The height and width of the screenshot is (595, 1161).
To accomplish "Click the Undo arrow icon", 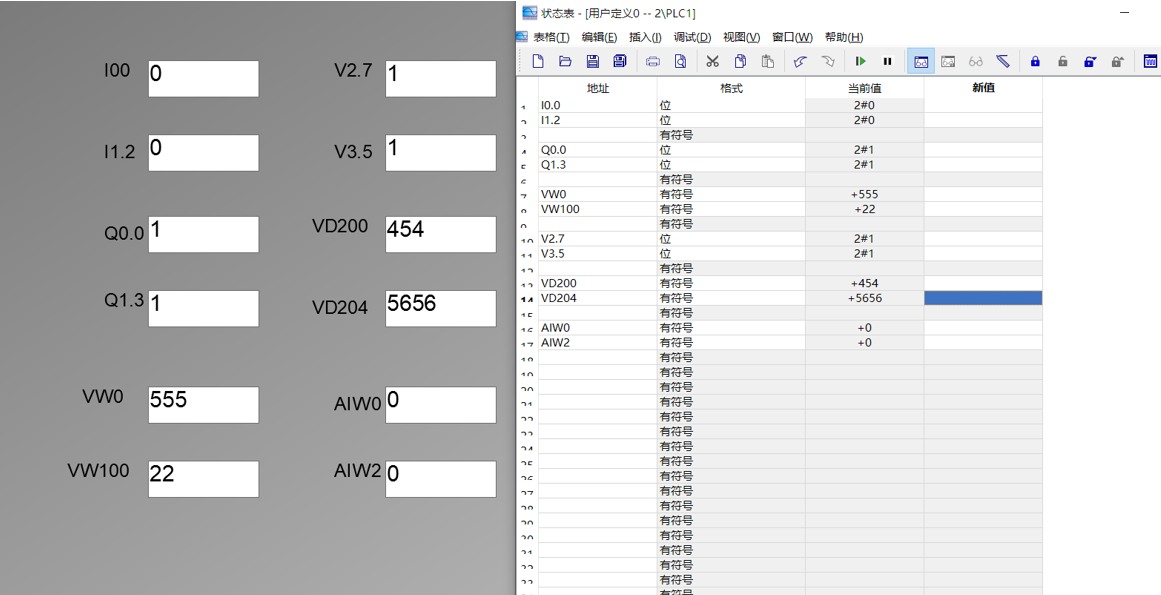I will (800, 61).
